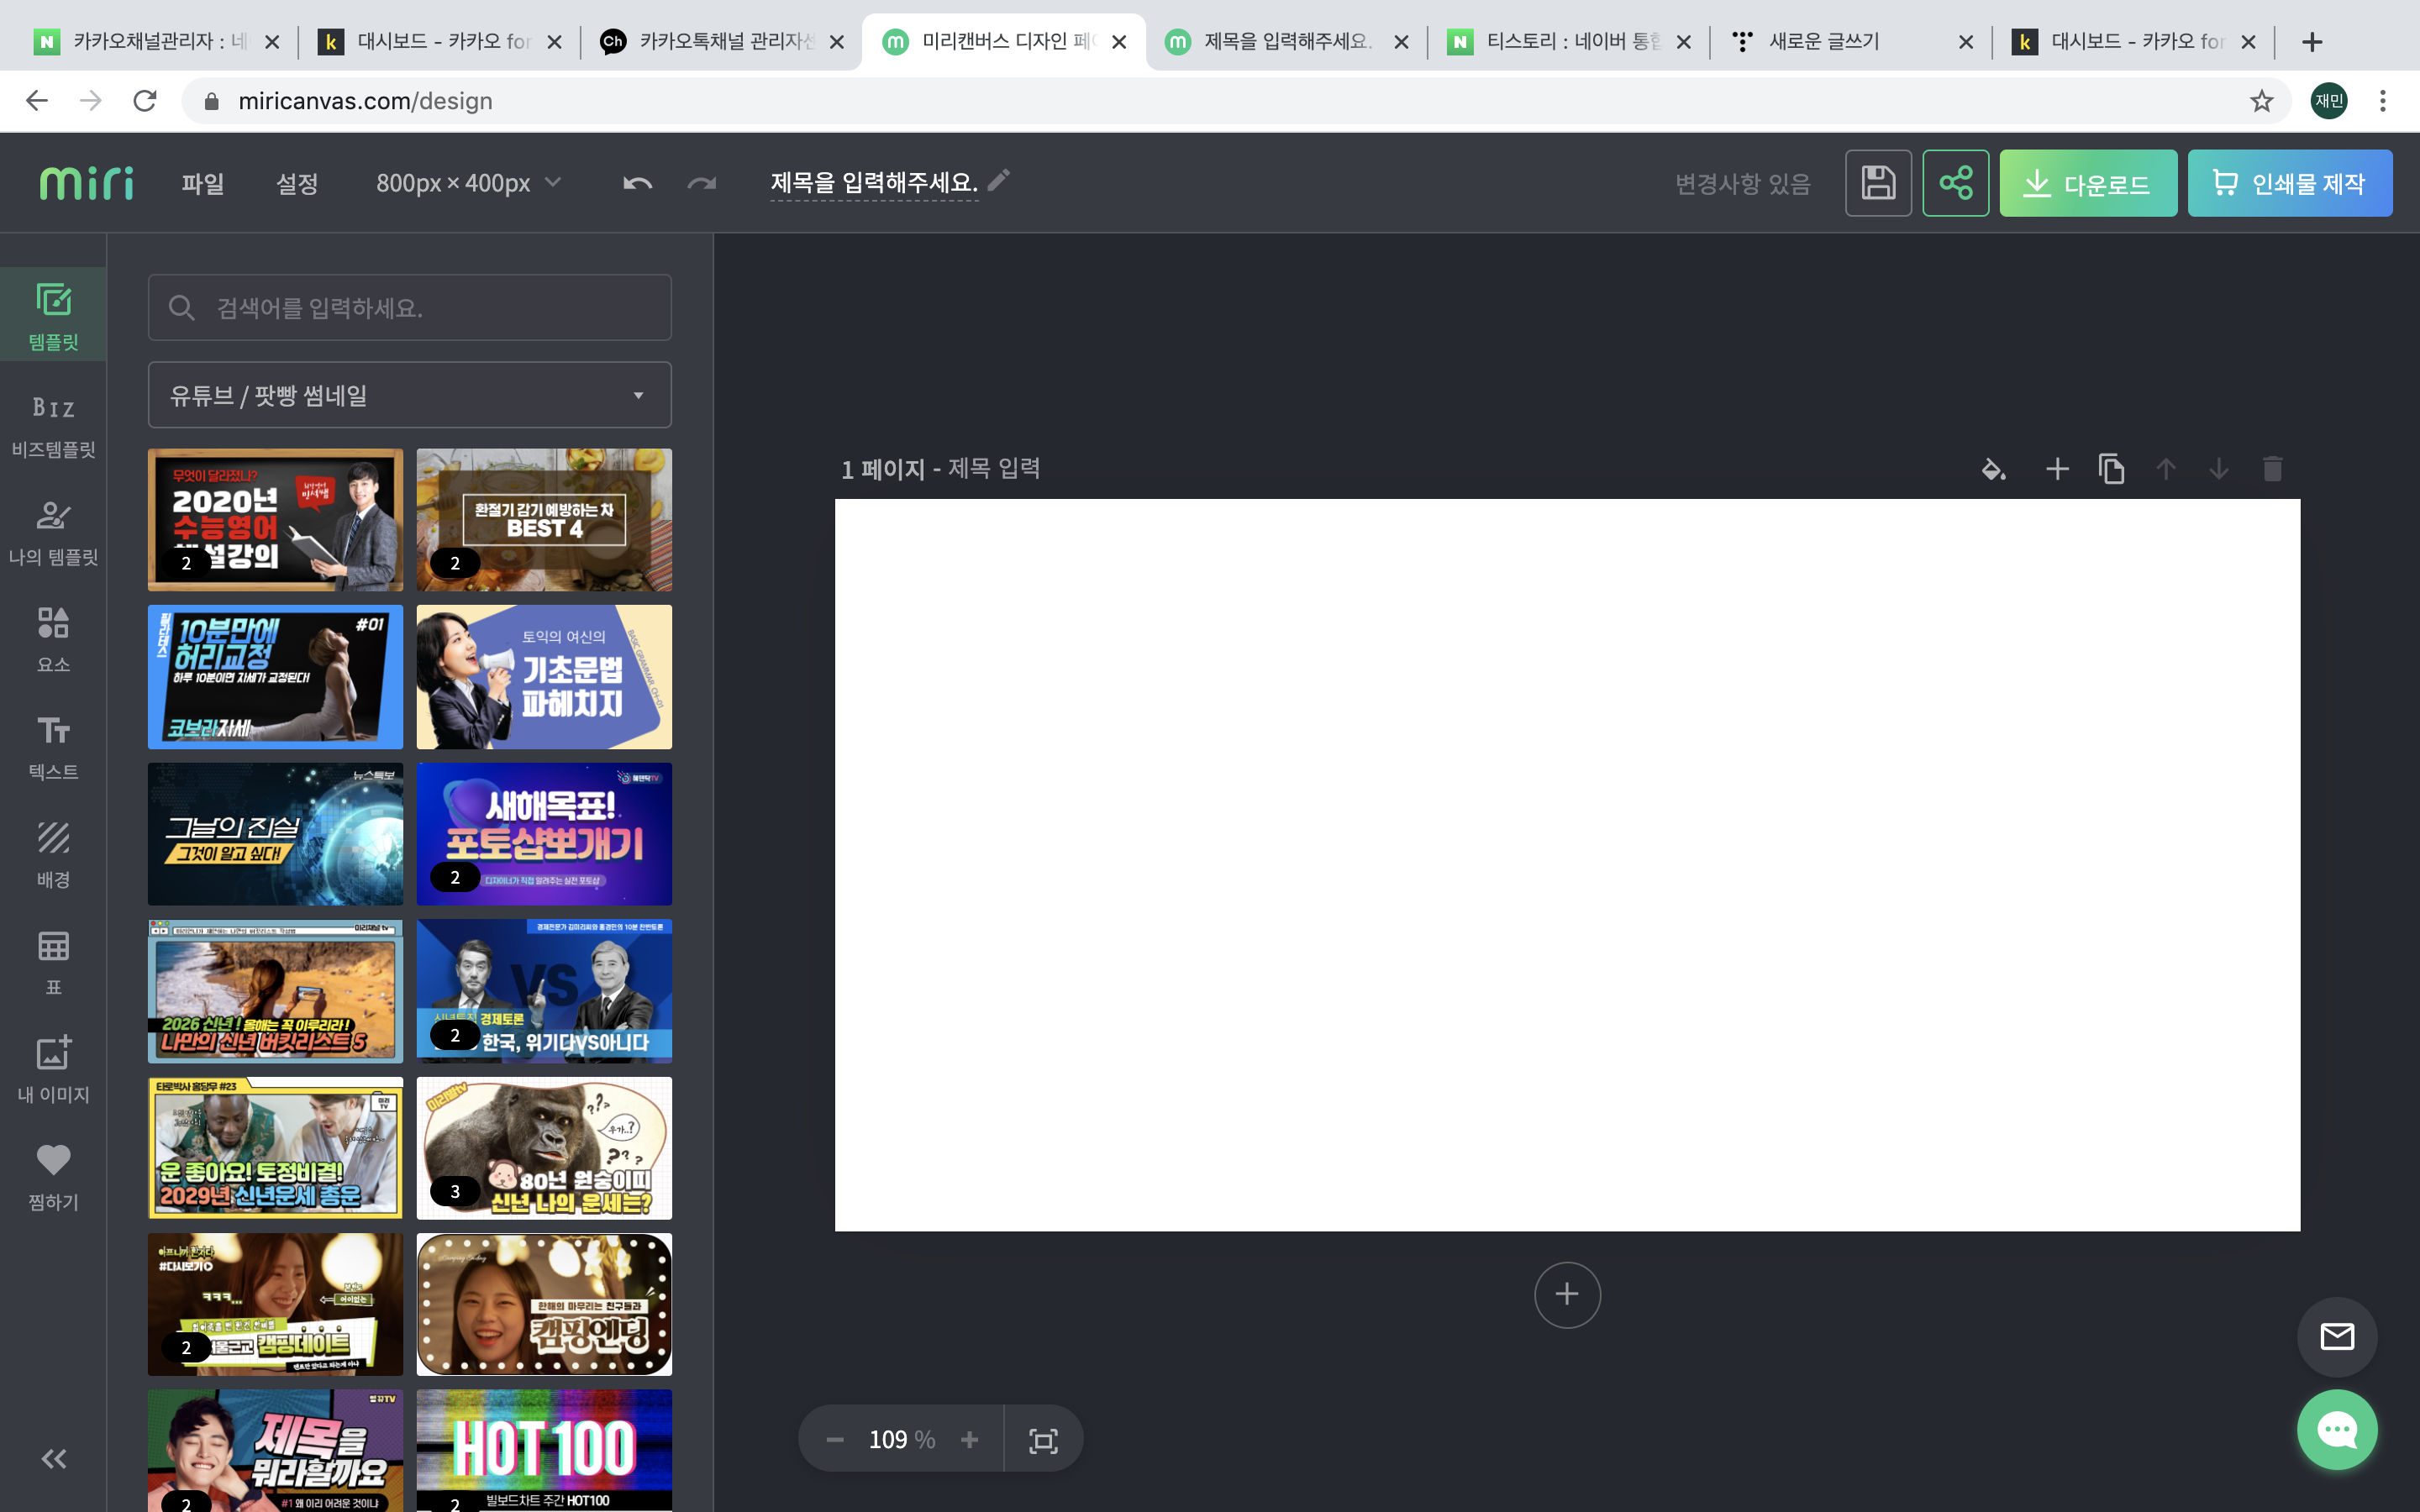2420x1512 pixels.
Task: Delete page with trash icon
Action: (x=2272, y=469)
